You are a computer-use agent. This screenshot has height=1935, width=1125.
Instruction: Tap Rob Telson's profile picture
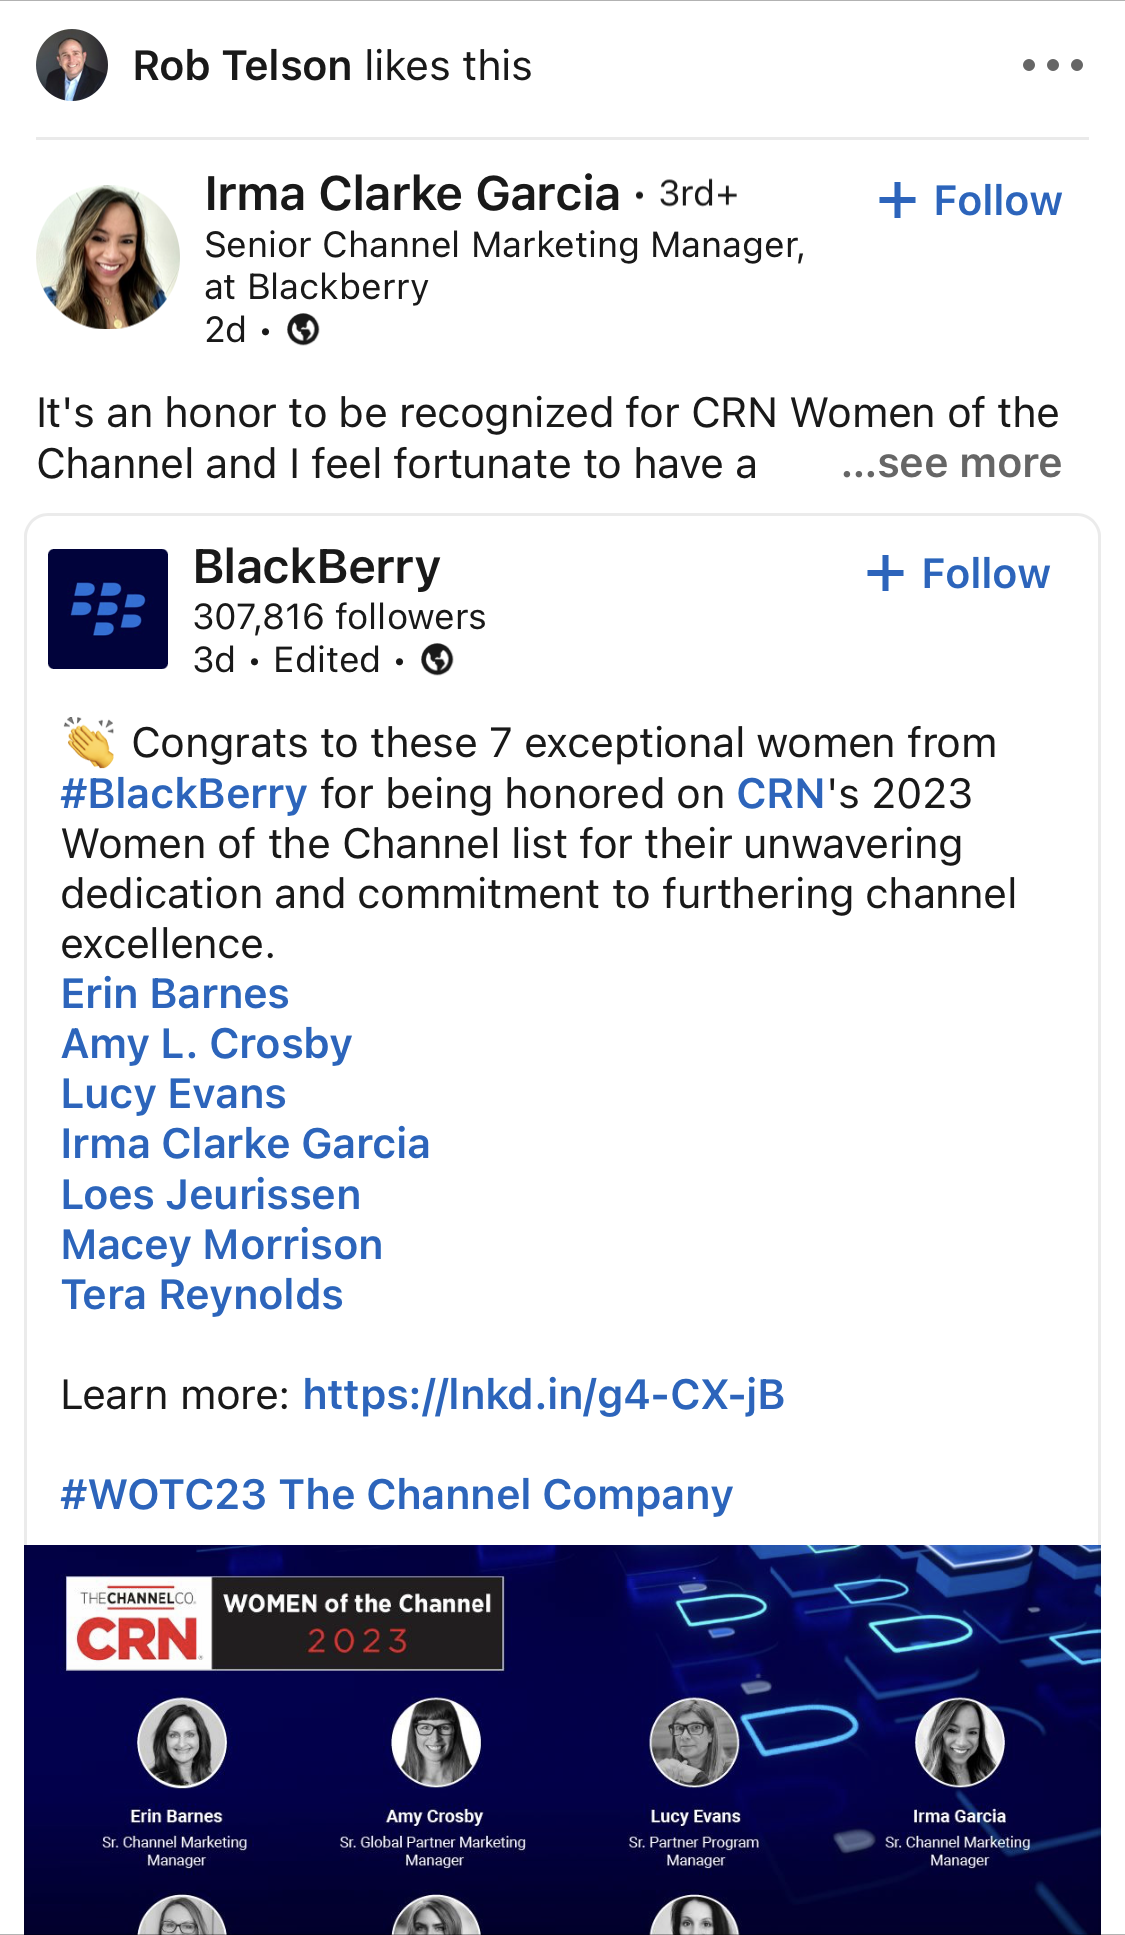pos(72,66)
